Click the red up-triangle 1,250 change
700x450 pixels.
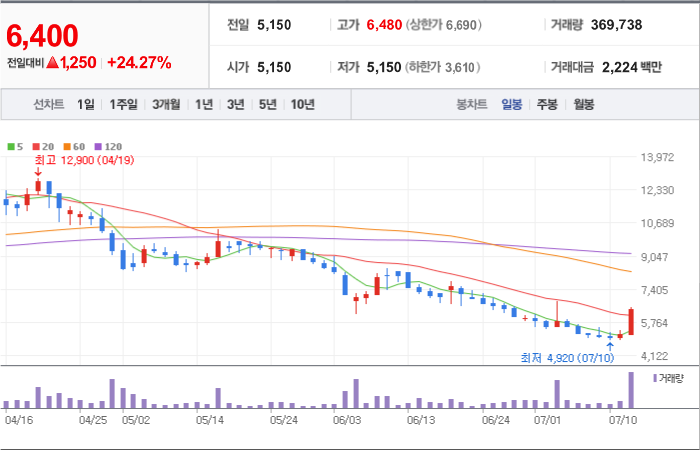[x=71, y=63]
